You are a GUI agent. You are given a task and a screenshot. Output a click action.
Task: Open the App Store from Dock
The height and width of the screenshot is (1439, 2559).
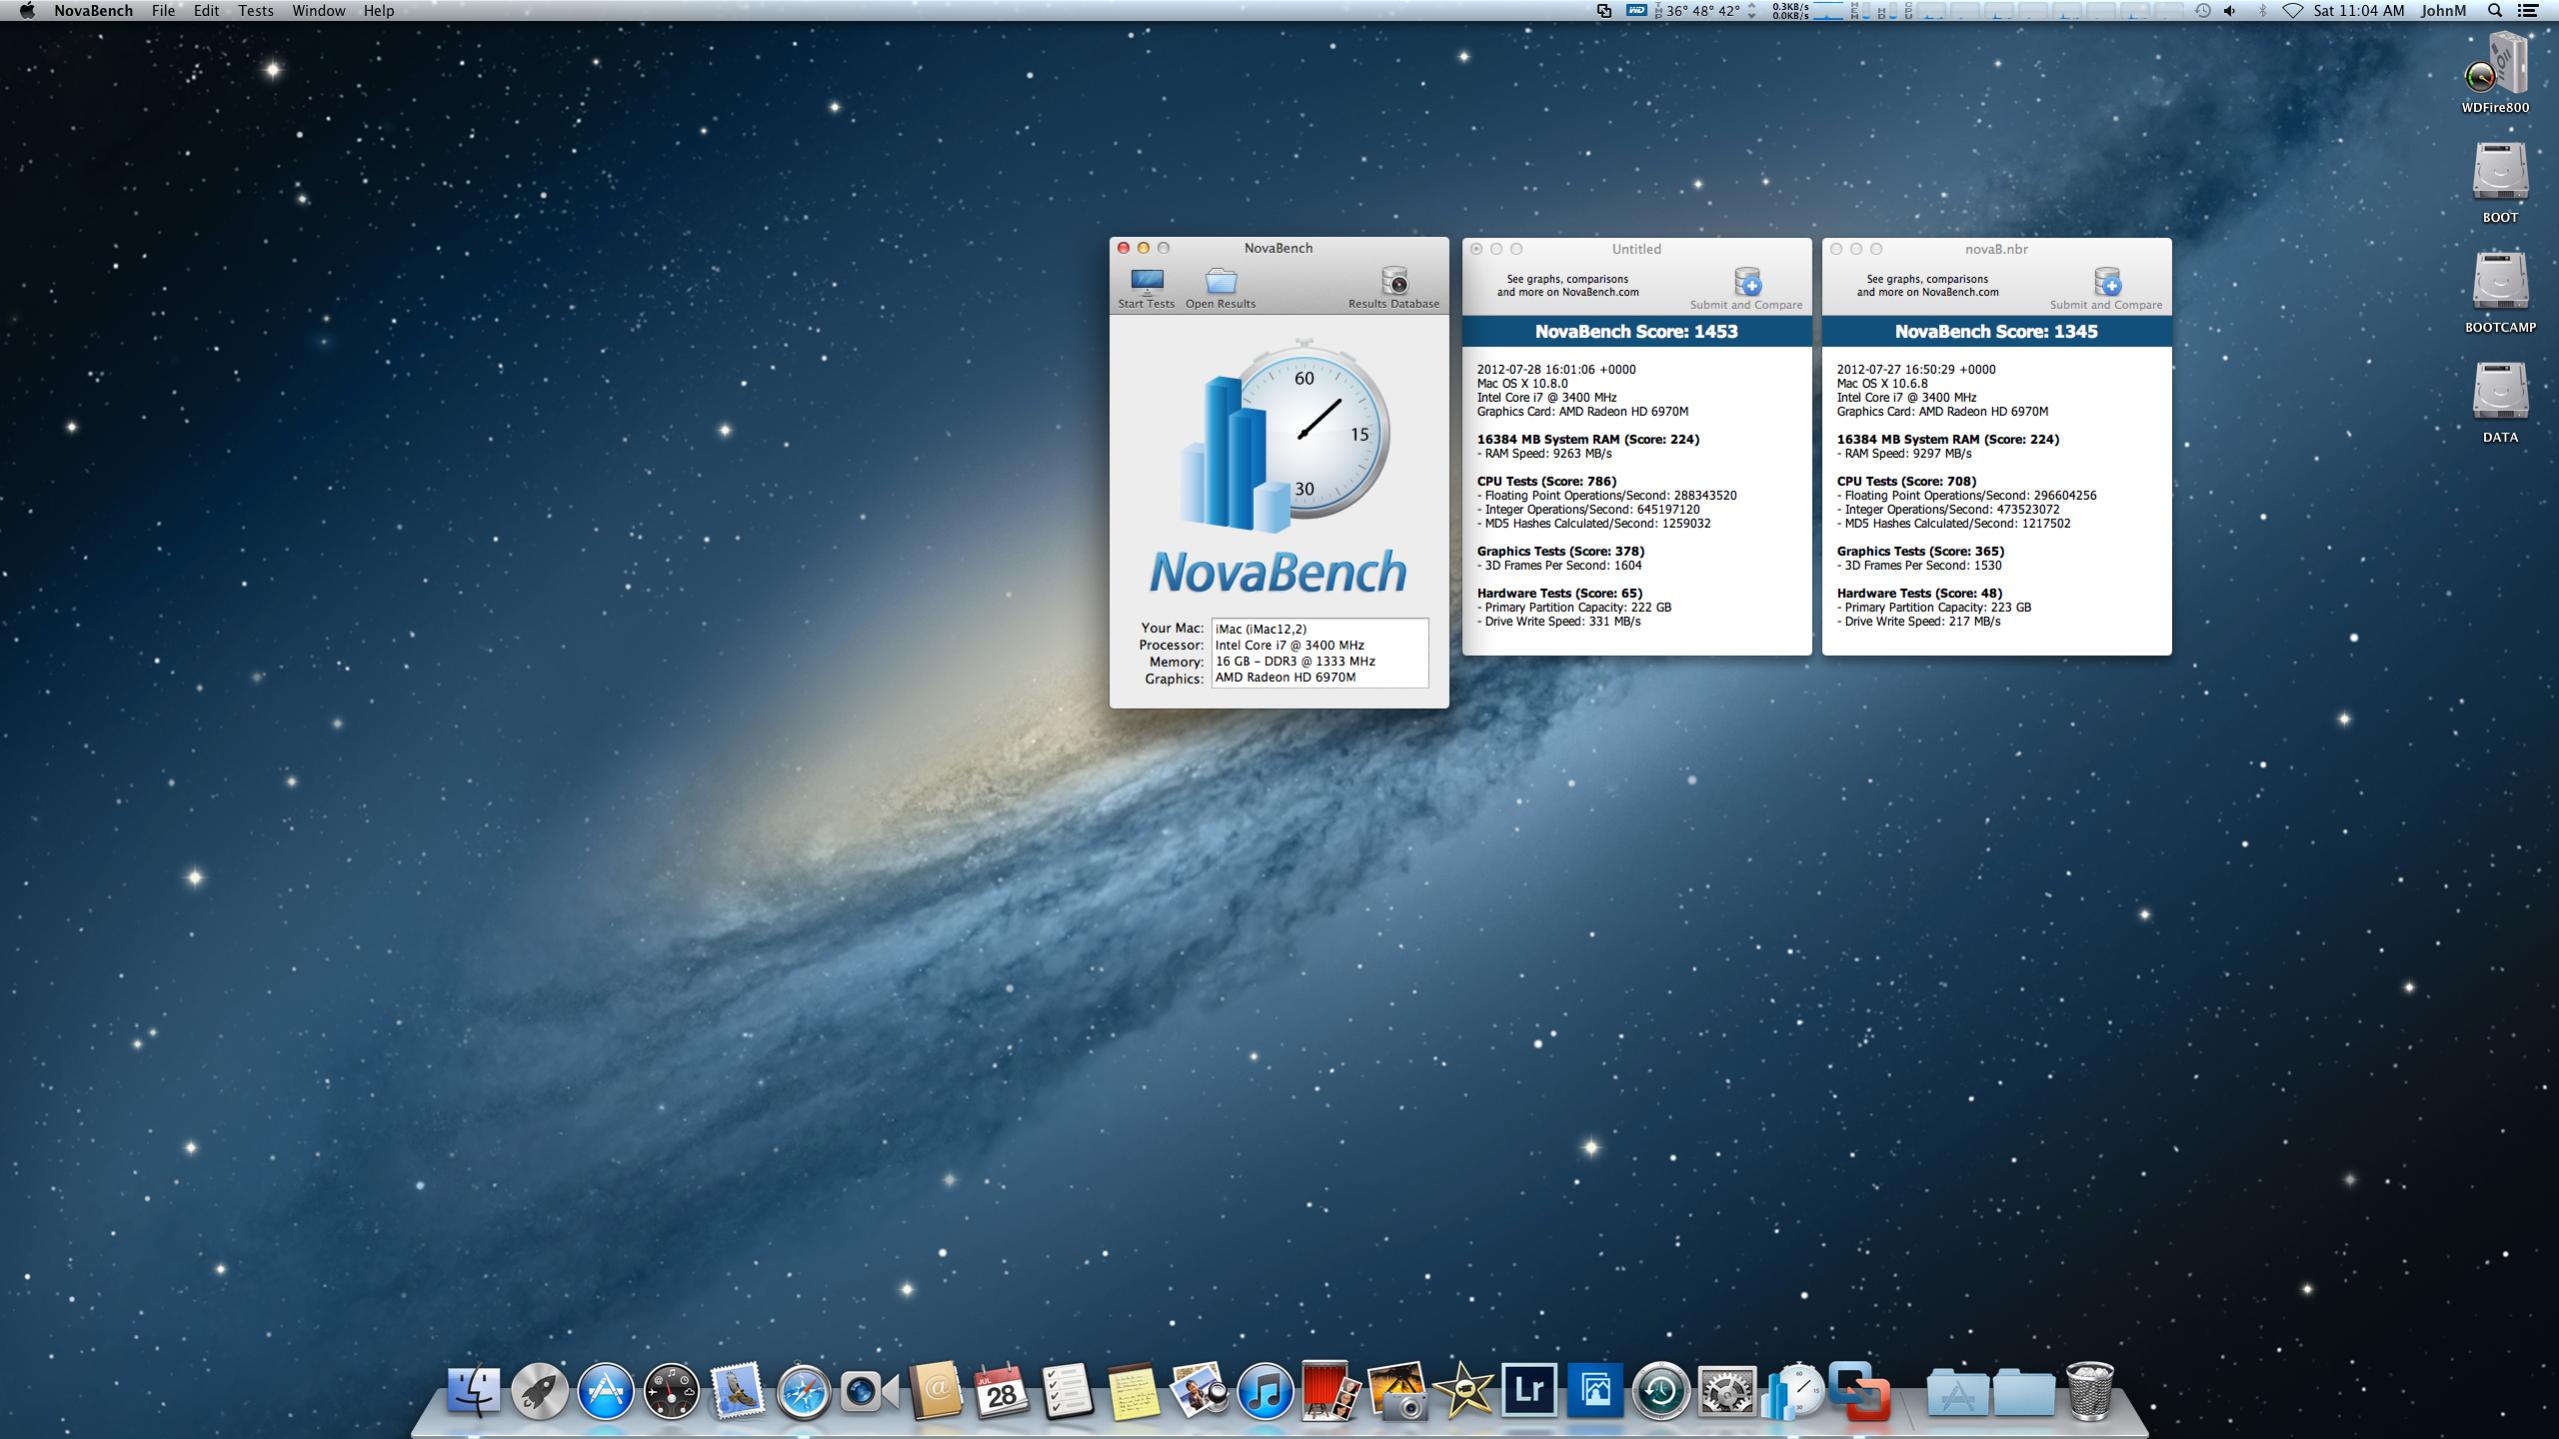pos(605,1390)
